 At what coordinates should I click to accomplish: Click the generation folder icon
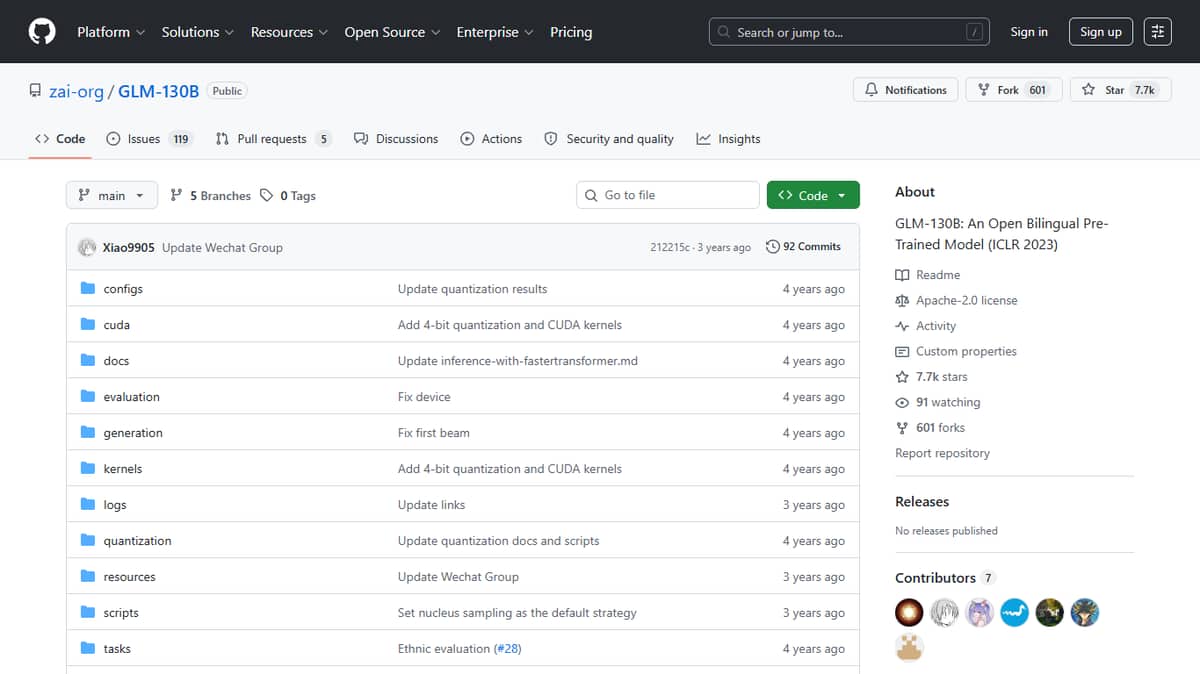(88, 433)
